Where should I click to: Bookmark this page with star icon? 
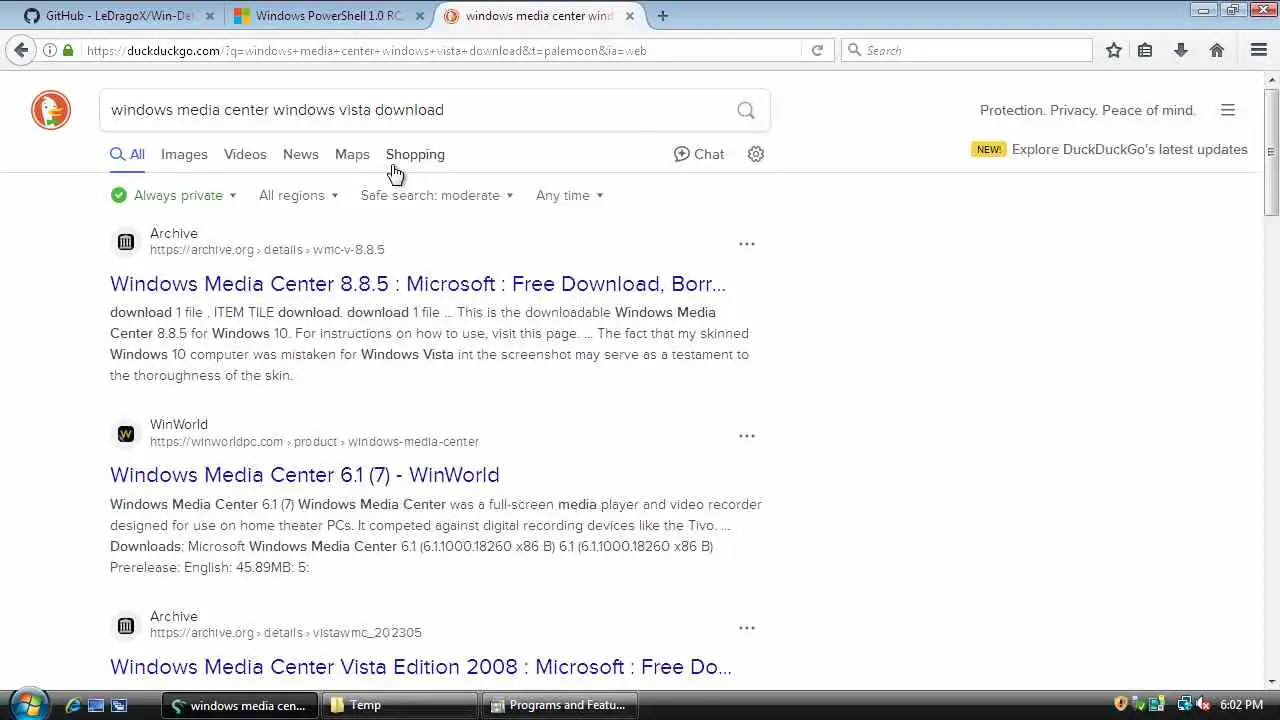point(1114,50)
